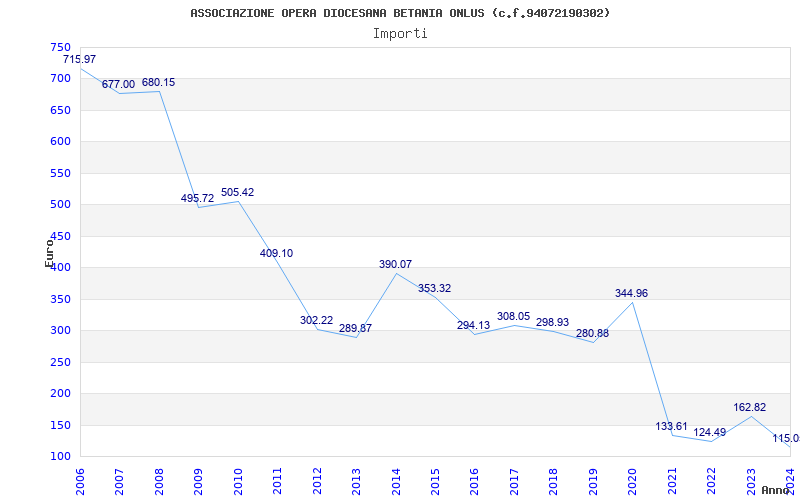This screenshot has width=800, height=500.
Task: Click x-axis year 2023
Action: tap(752, 482)
